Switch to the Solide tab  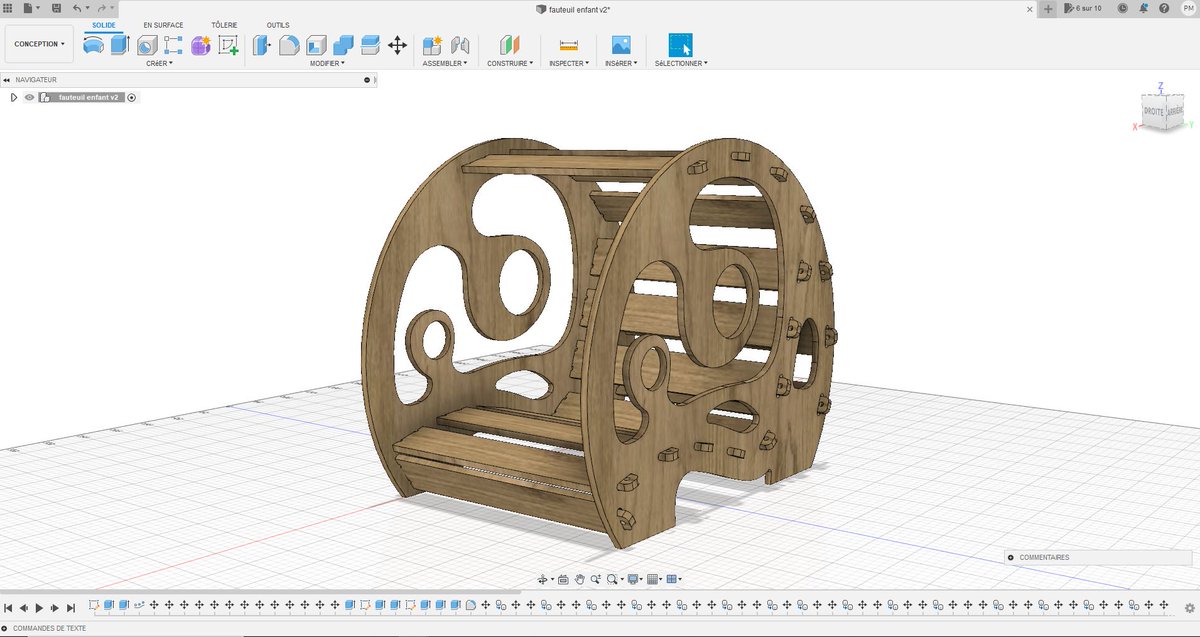tap(102, 24)
